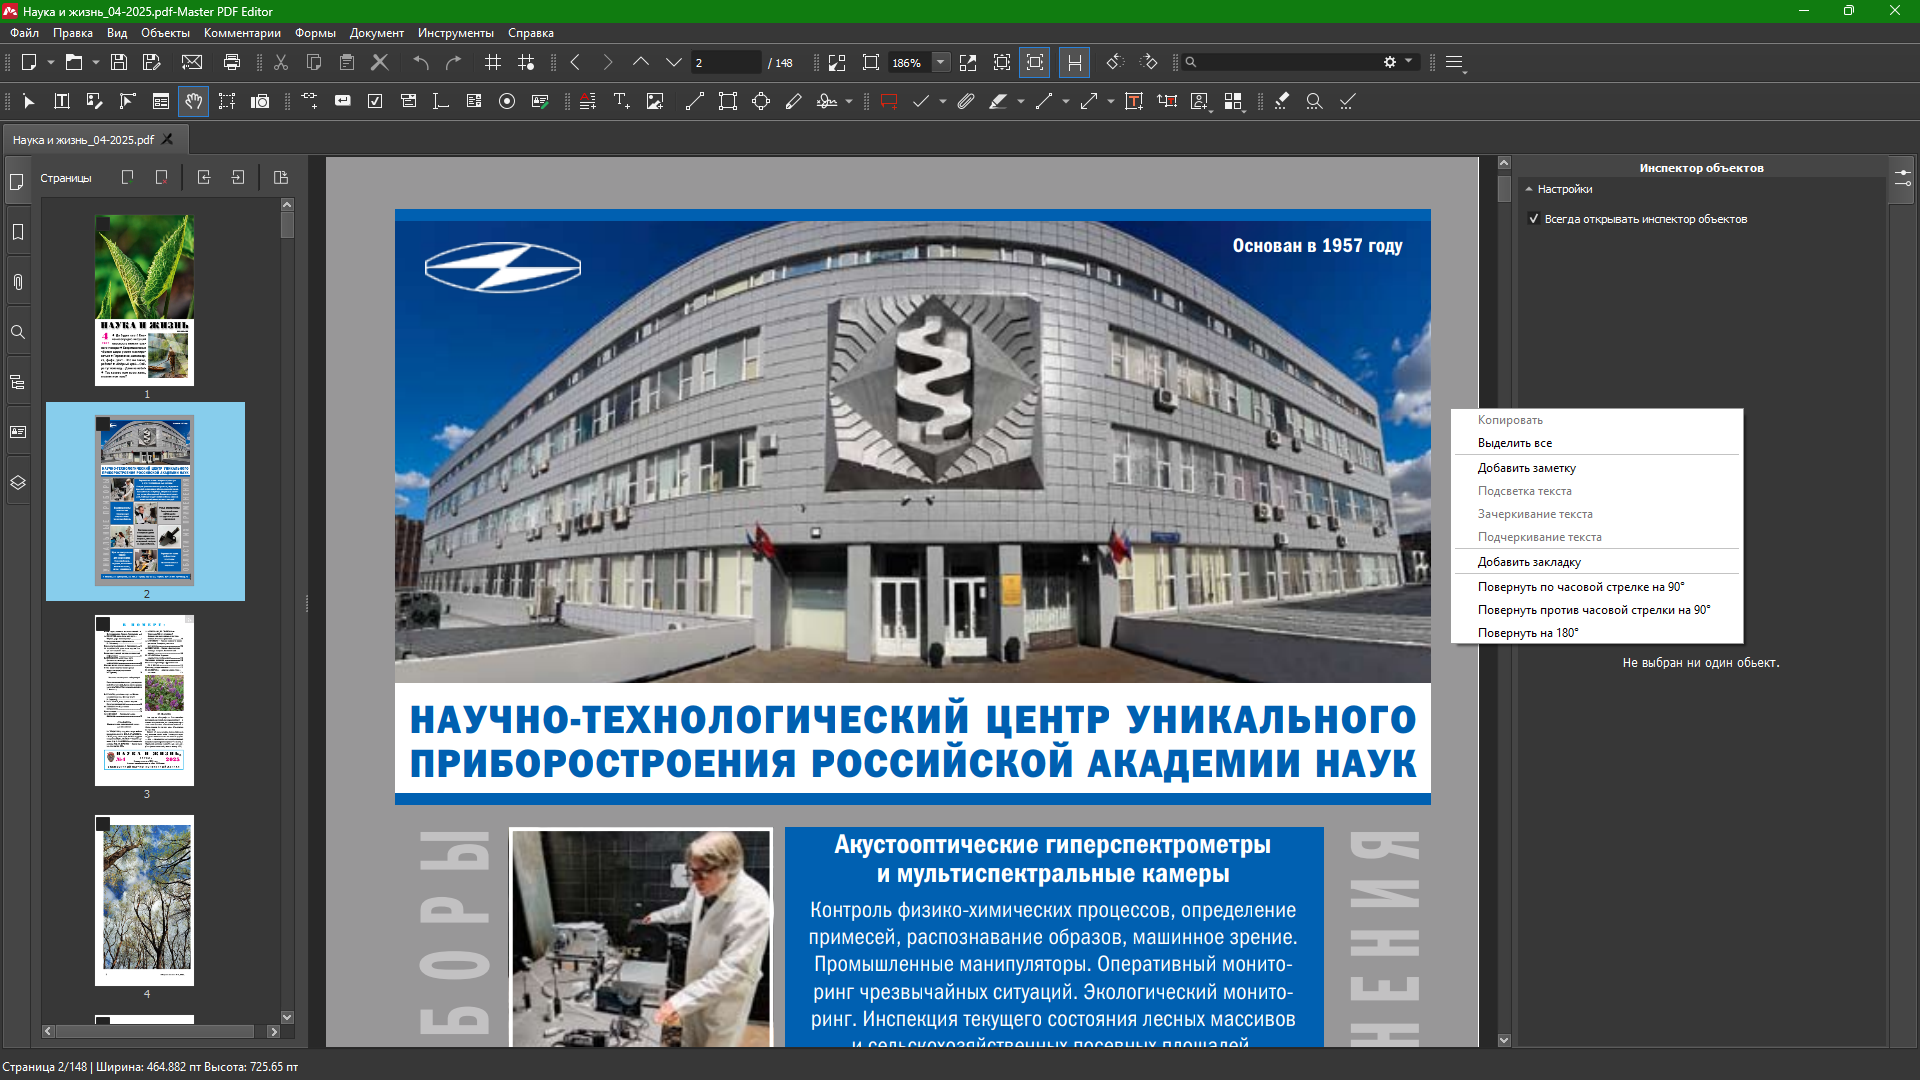
Task: Select the Pencil drawing tool
Action: 794,101
